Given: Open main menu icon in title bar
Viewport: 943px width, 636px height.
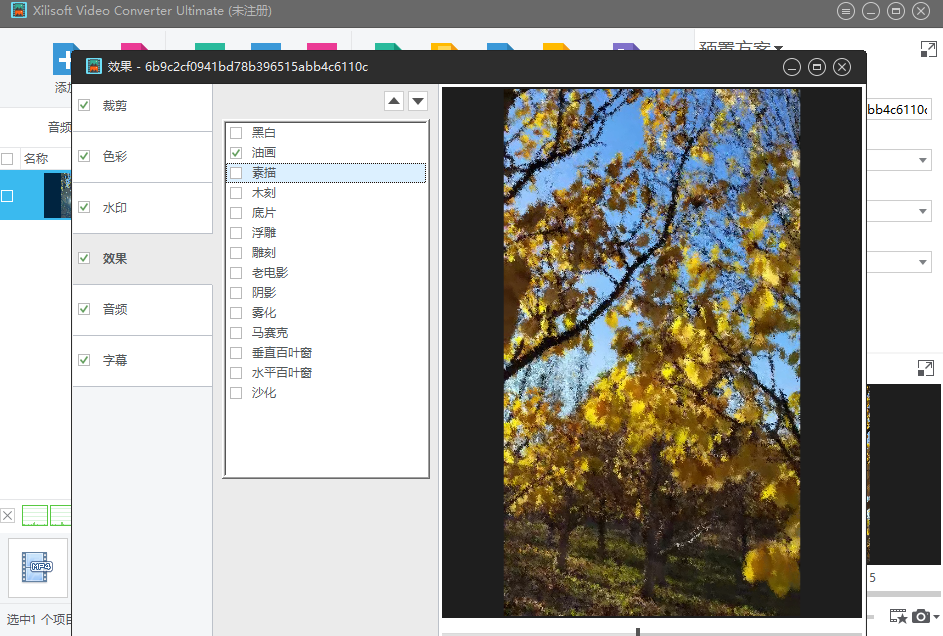Looking at the screenshot, I should point(846,11).
